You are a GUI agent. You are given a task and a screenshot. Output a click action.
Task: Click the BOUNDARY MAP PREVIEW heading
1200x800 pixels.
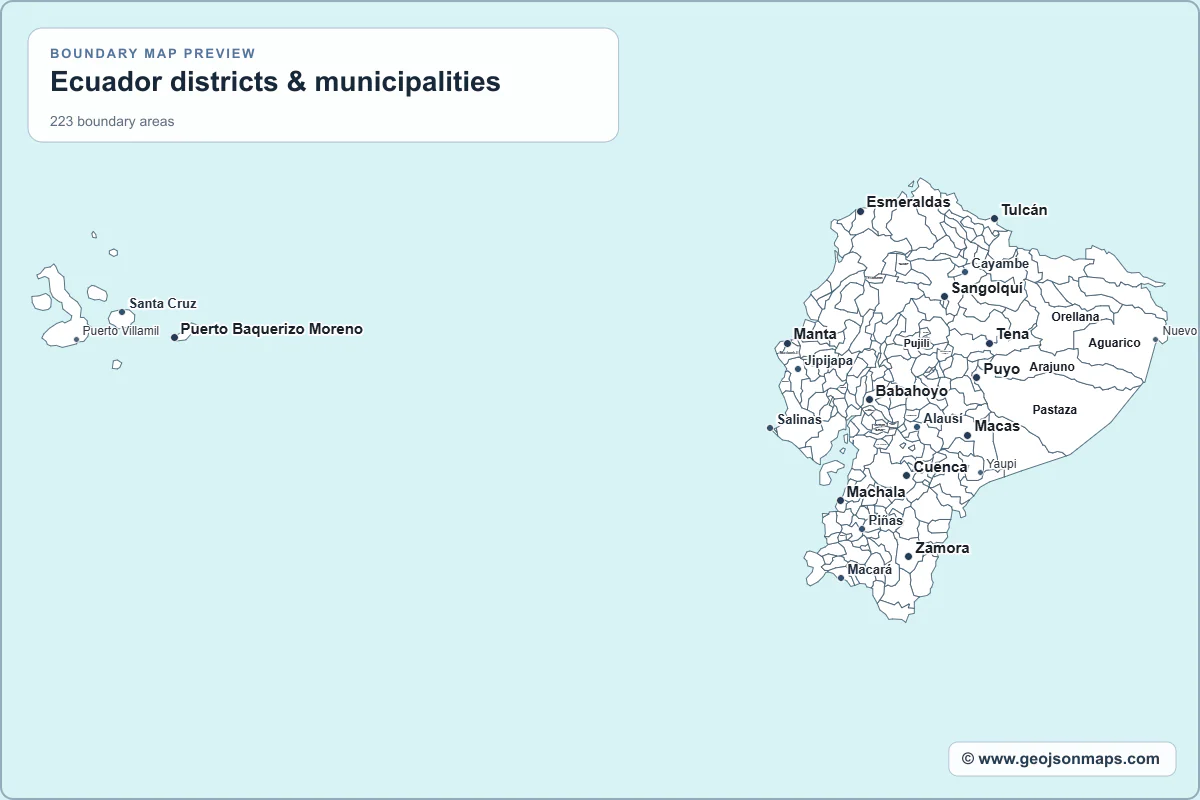point(153,53)
